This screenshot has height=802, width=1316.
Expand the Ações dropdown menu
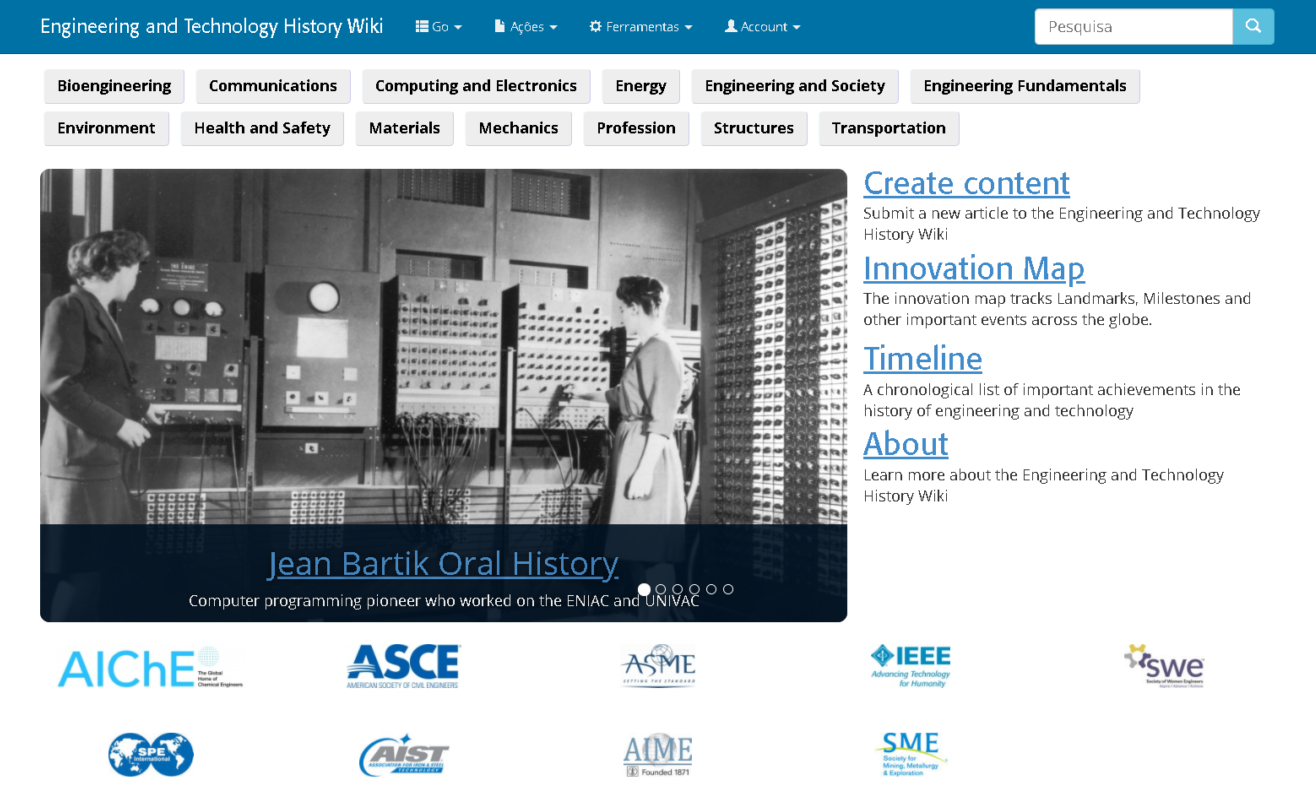tap(526, 27)
